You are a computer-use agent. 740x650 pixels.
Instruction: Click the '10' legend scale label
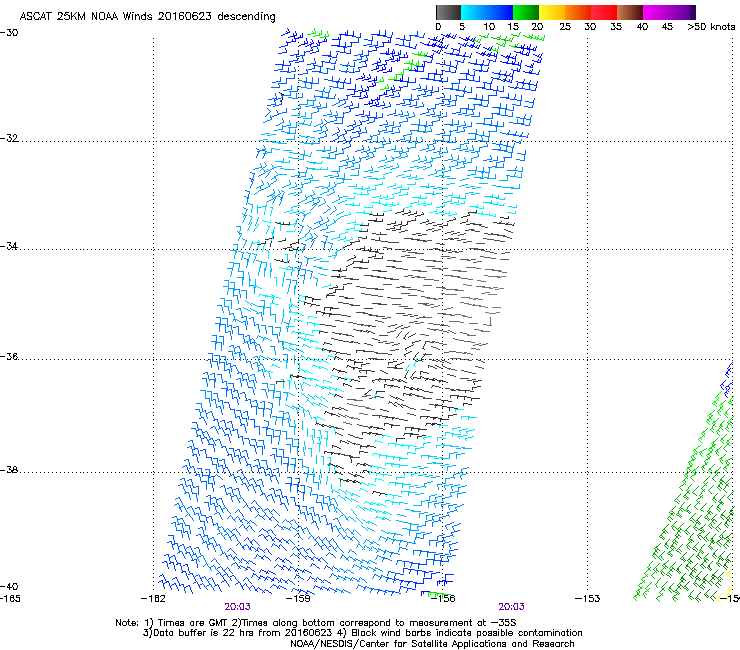point(488,27)
